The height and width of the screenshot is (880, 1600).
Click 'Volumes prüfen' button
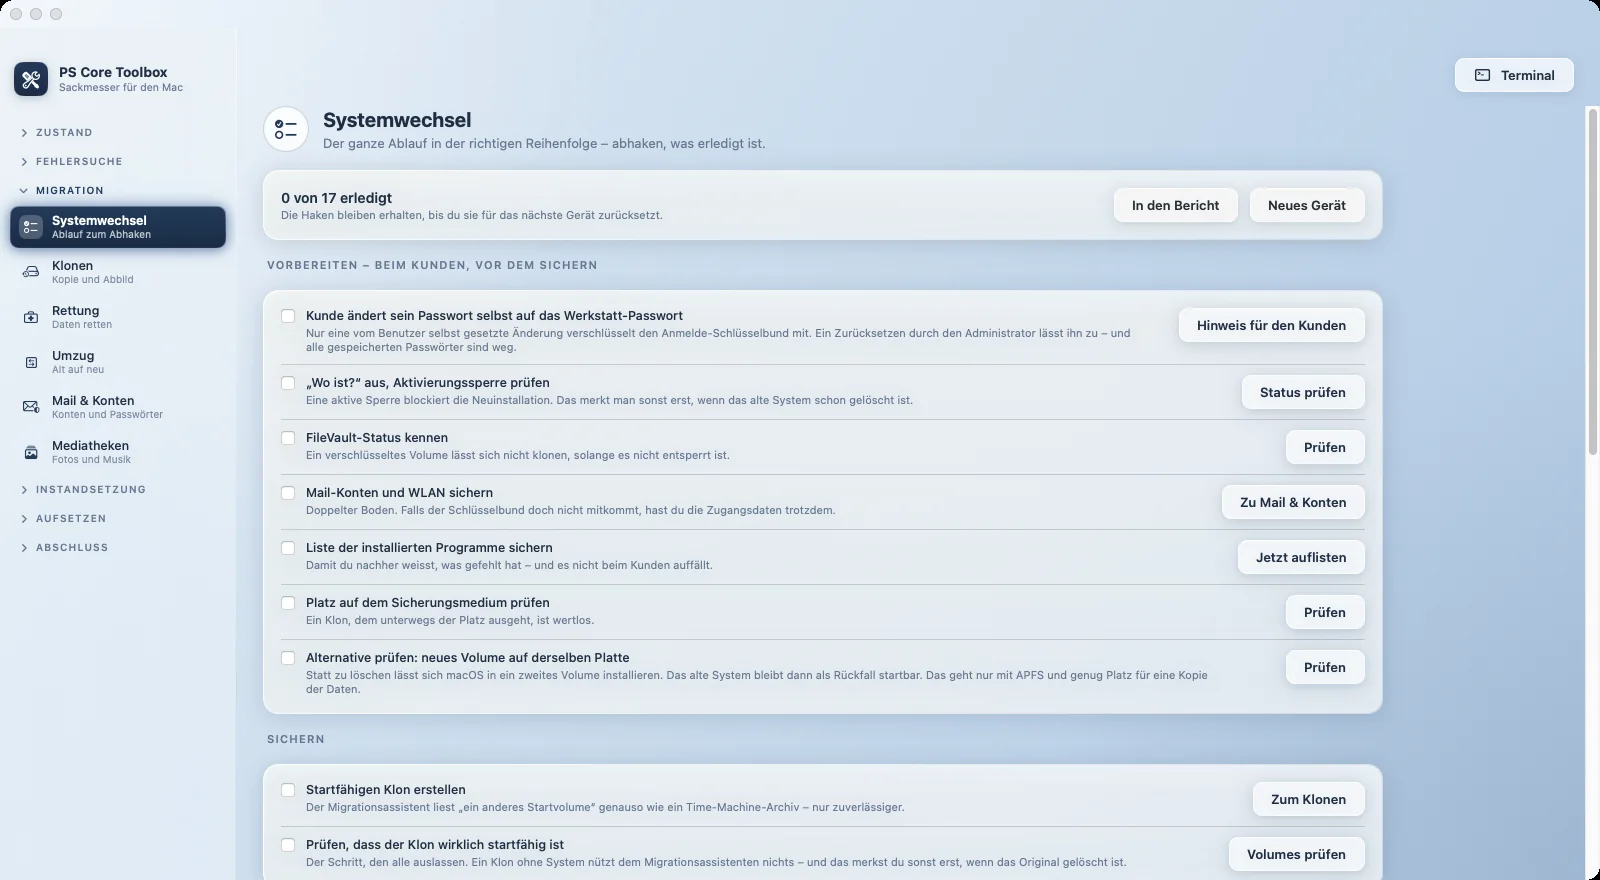point(1296,854)
